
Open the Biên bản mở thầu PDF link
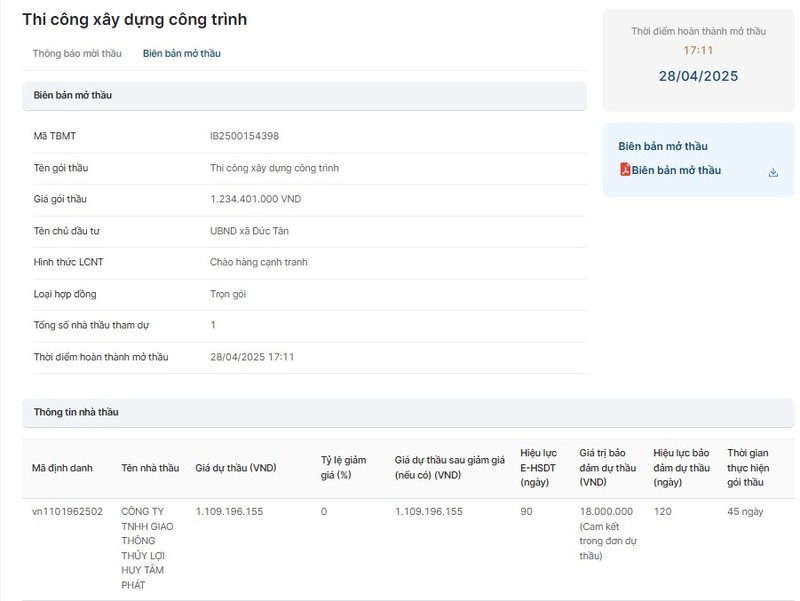tap(676, 170)
